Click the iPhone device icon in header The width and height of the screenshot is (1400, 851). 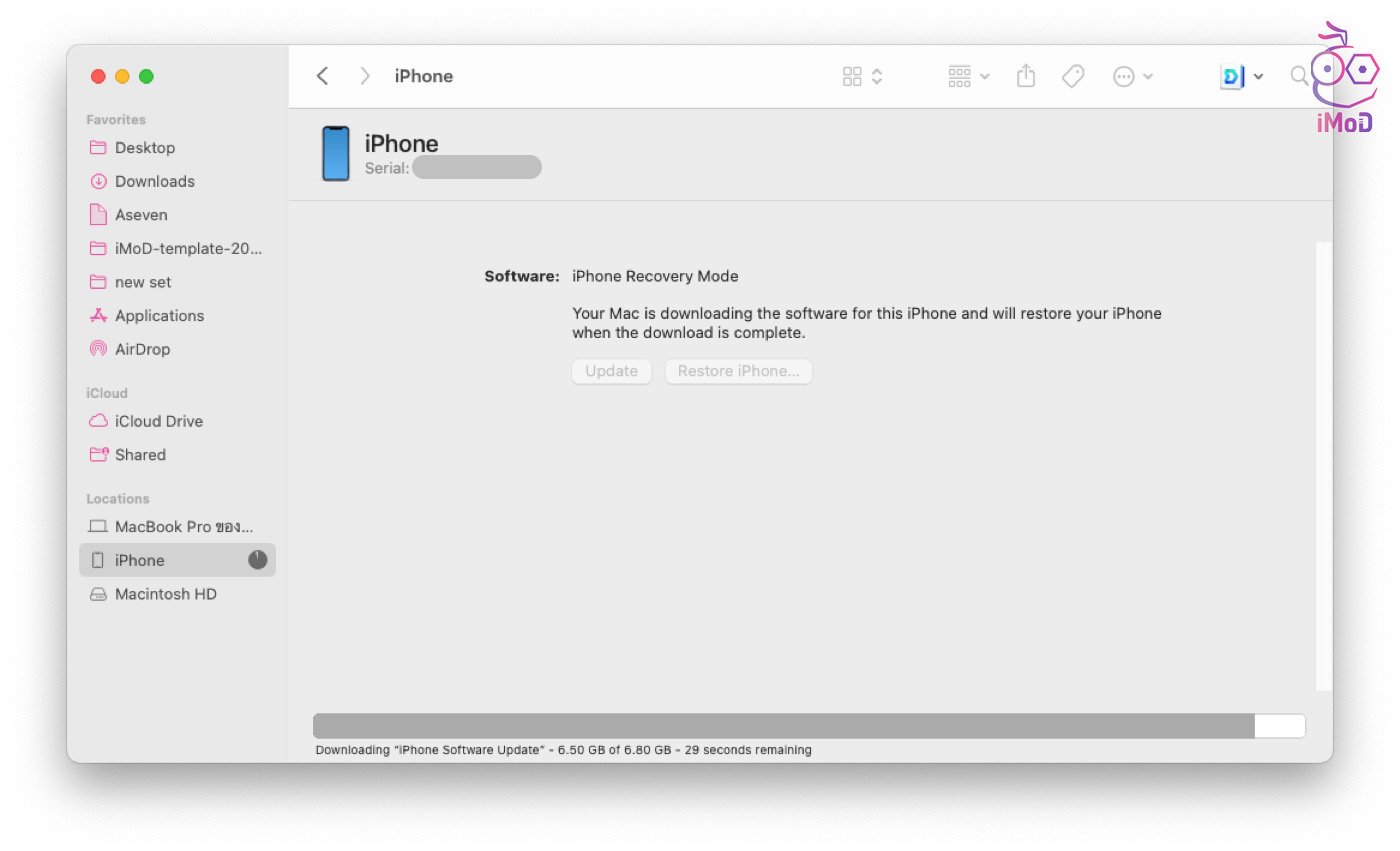pyautogui.click(x=336, y=154)
